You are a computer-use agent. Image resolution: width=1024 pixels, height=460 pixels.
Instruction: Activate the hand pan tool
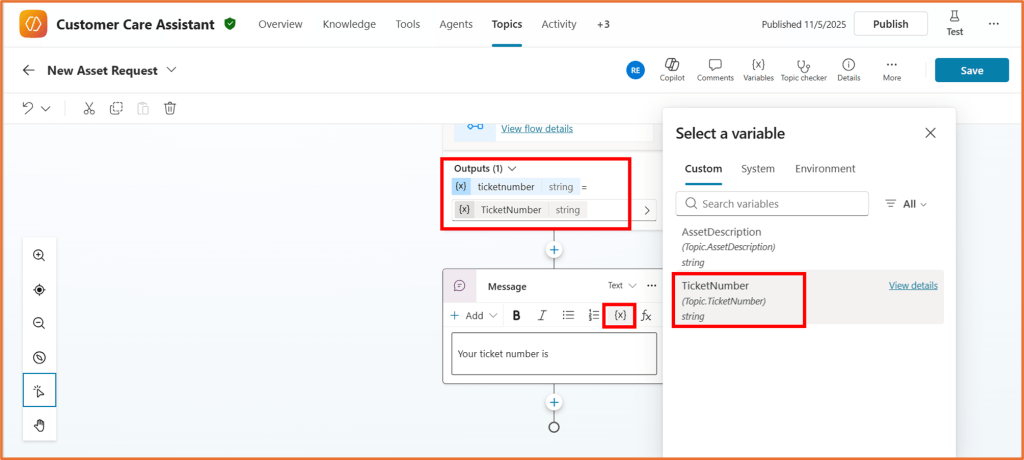coord(39,425)
